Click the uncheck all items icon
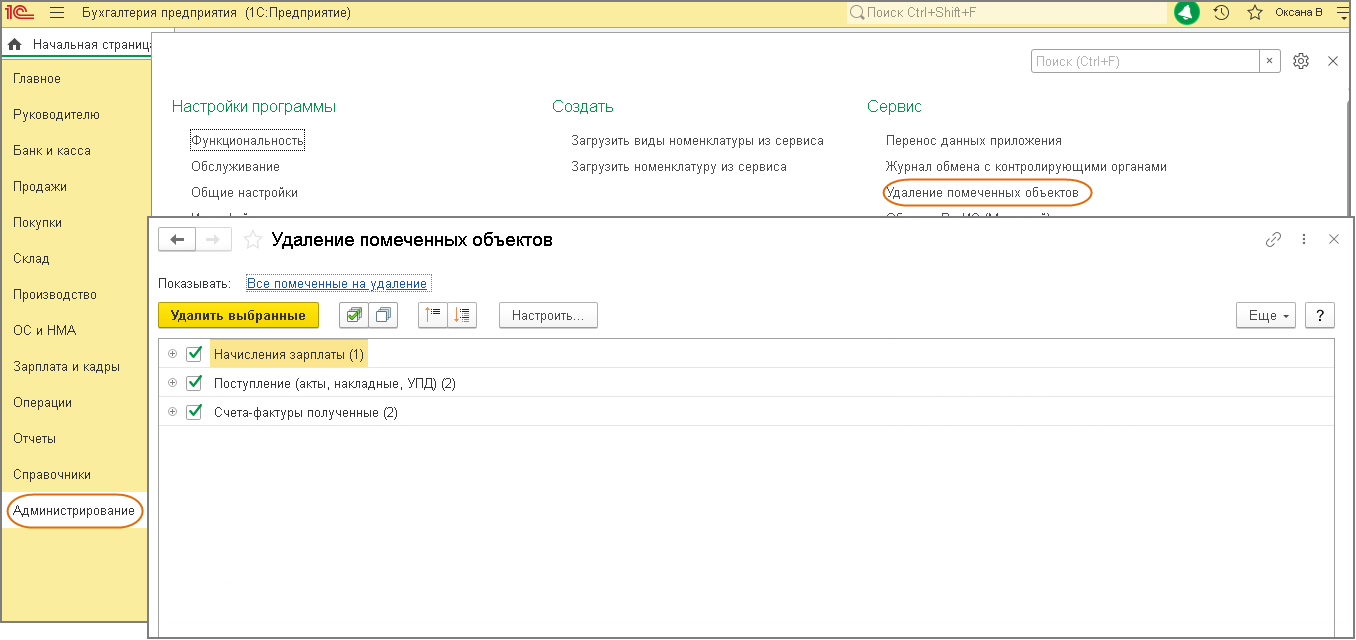1356x640 pixels. click(x=383, y=315)
